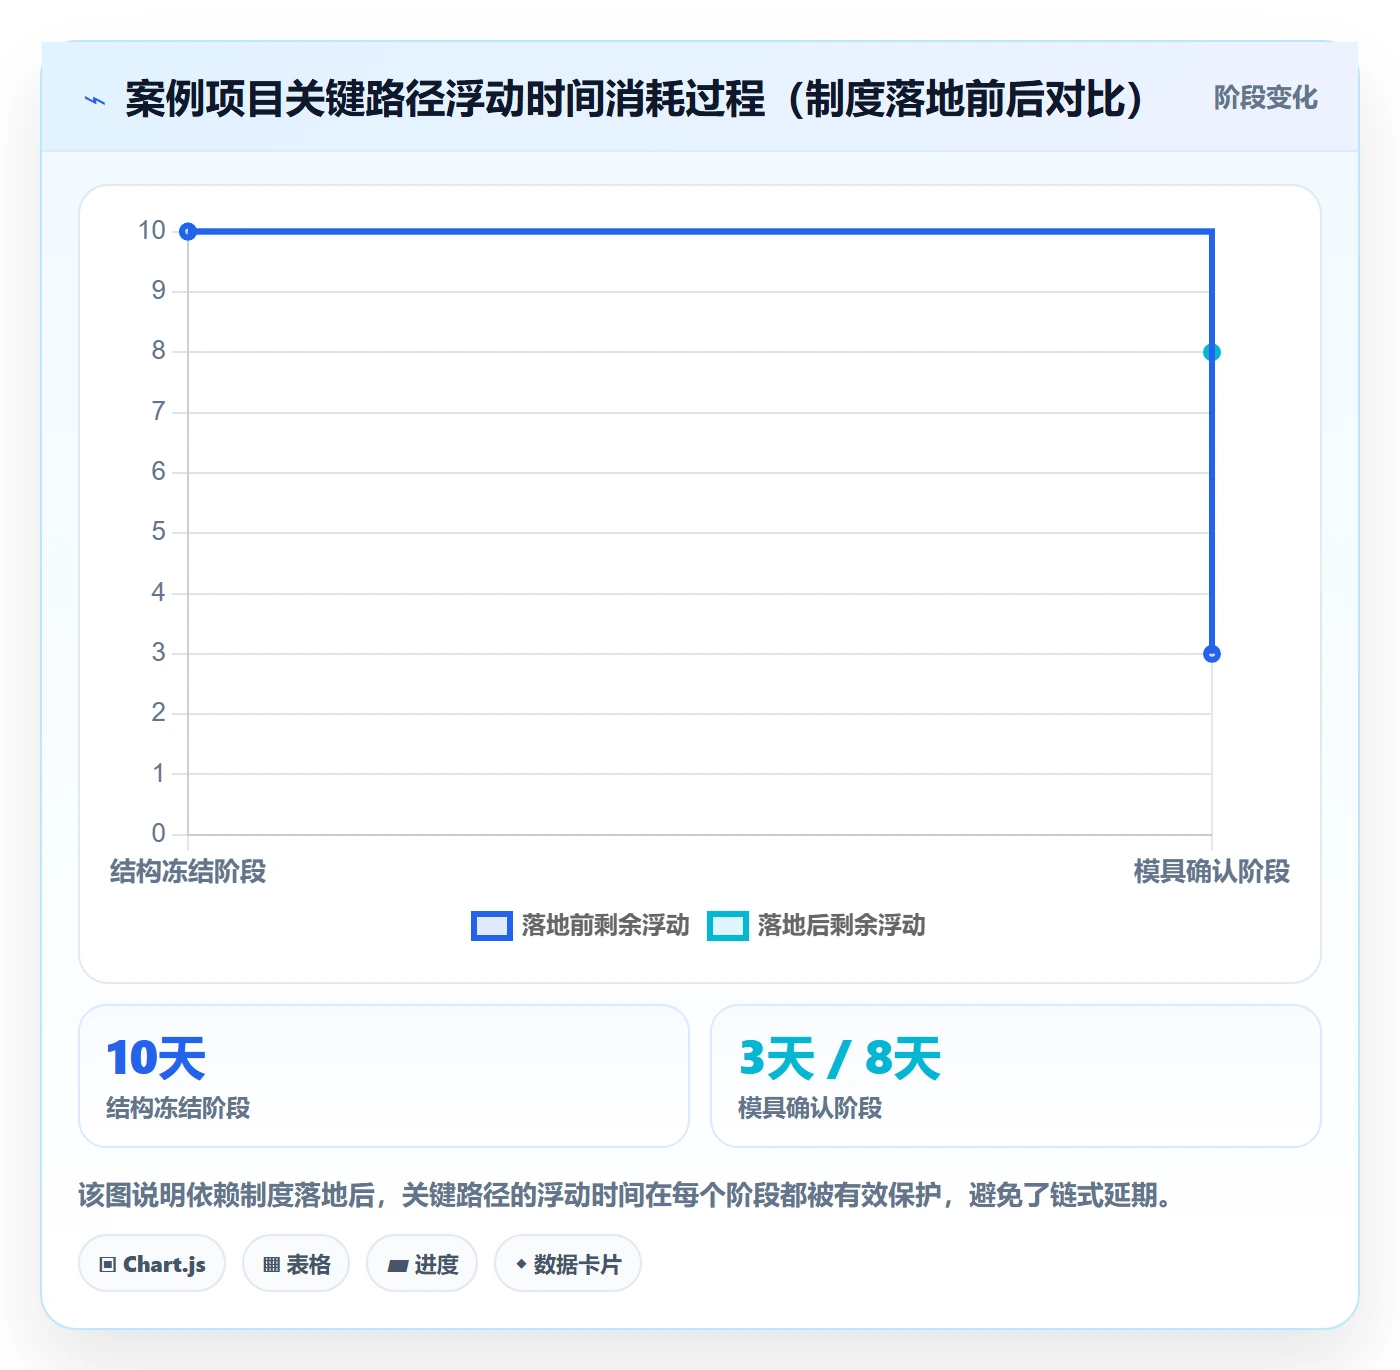Toggle the 落地前剩余浮动 legend swatch

[492, 926]
